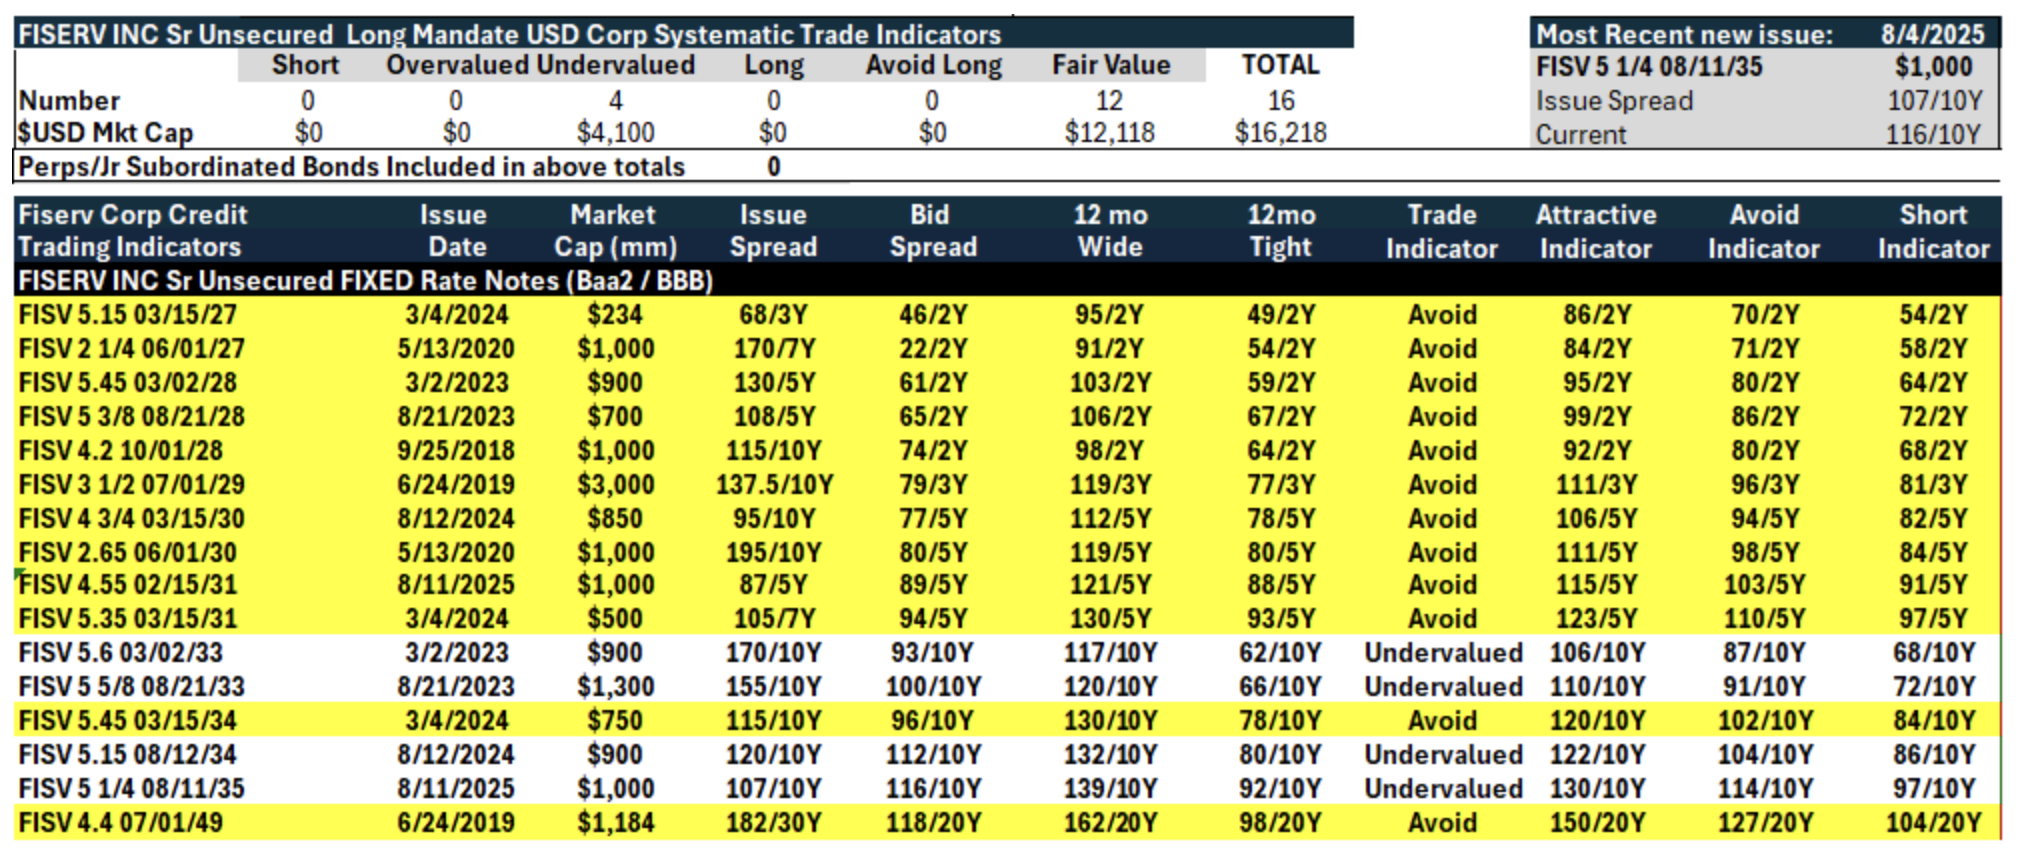This screenshot has width=2022, height=862.
Task: Click the Short Indicator column header
Action: (1933, 231)
